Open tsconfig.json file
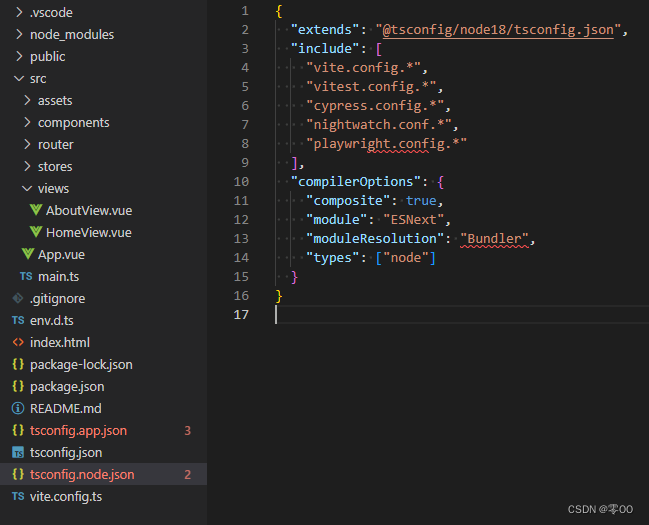Viewport: 649px width, 525px height. (66, 453)
